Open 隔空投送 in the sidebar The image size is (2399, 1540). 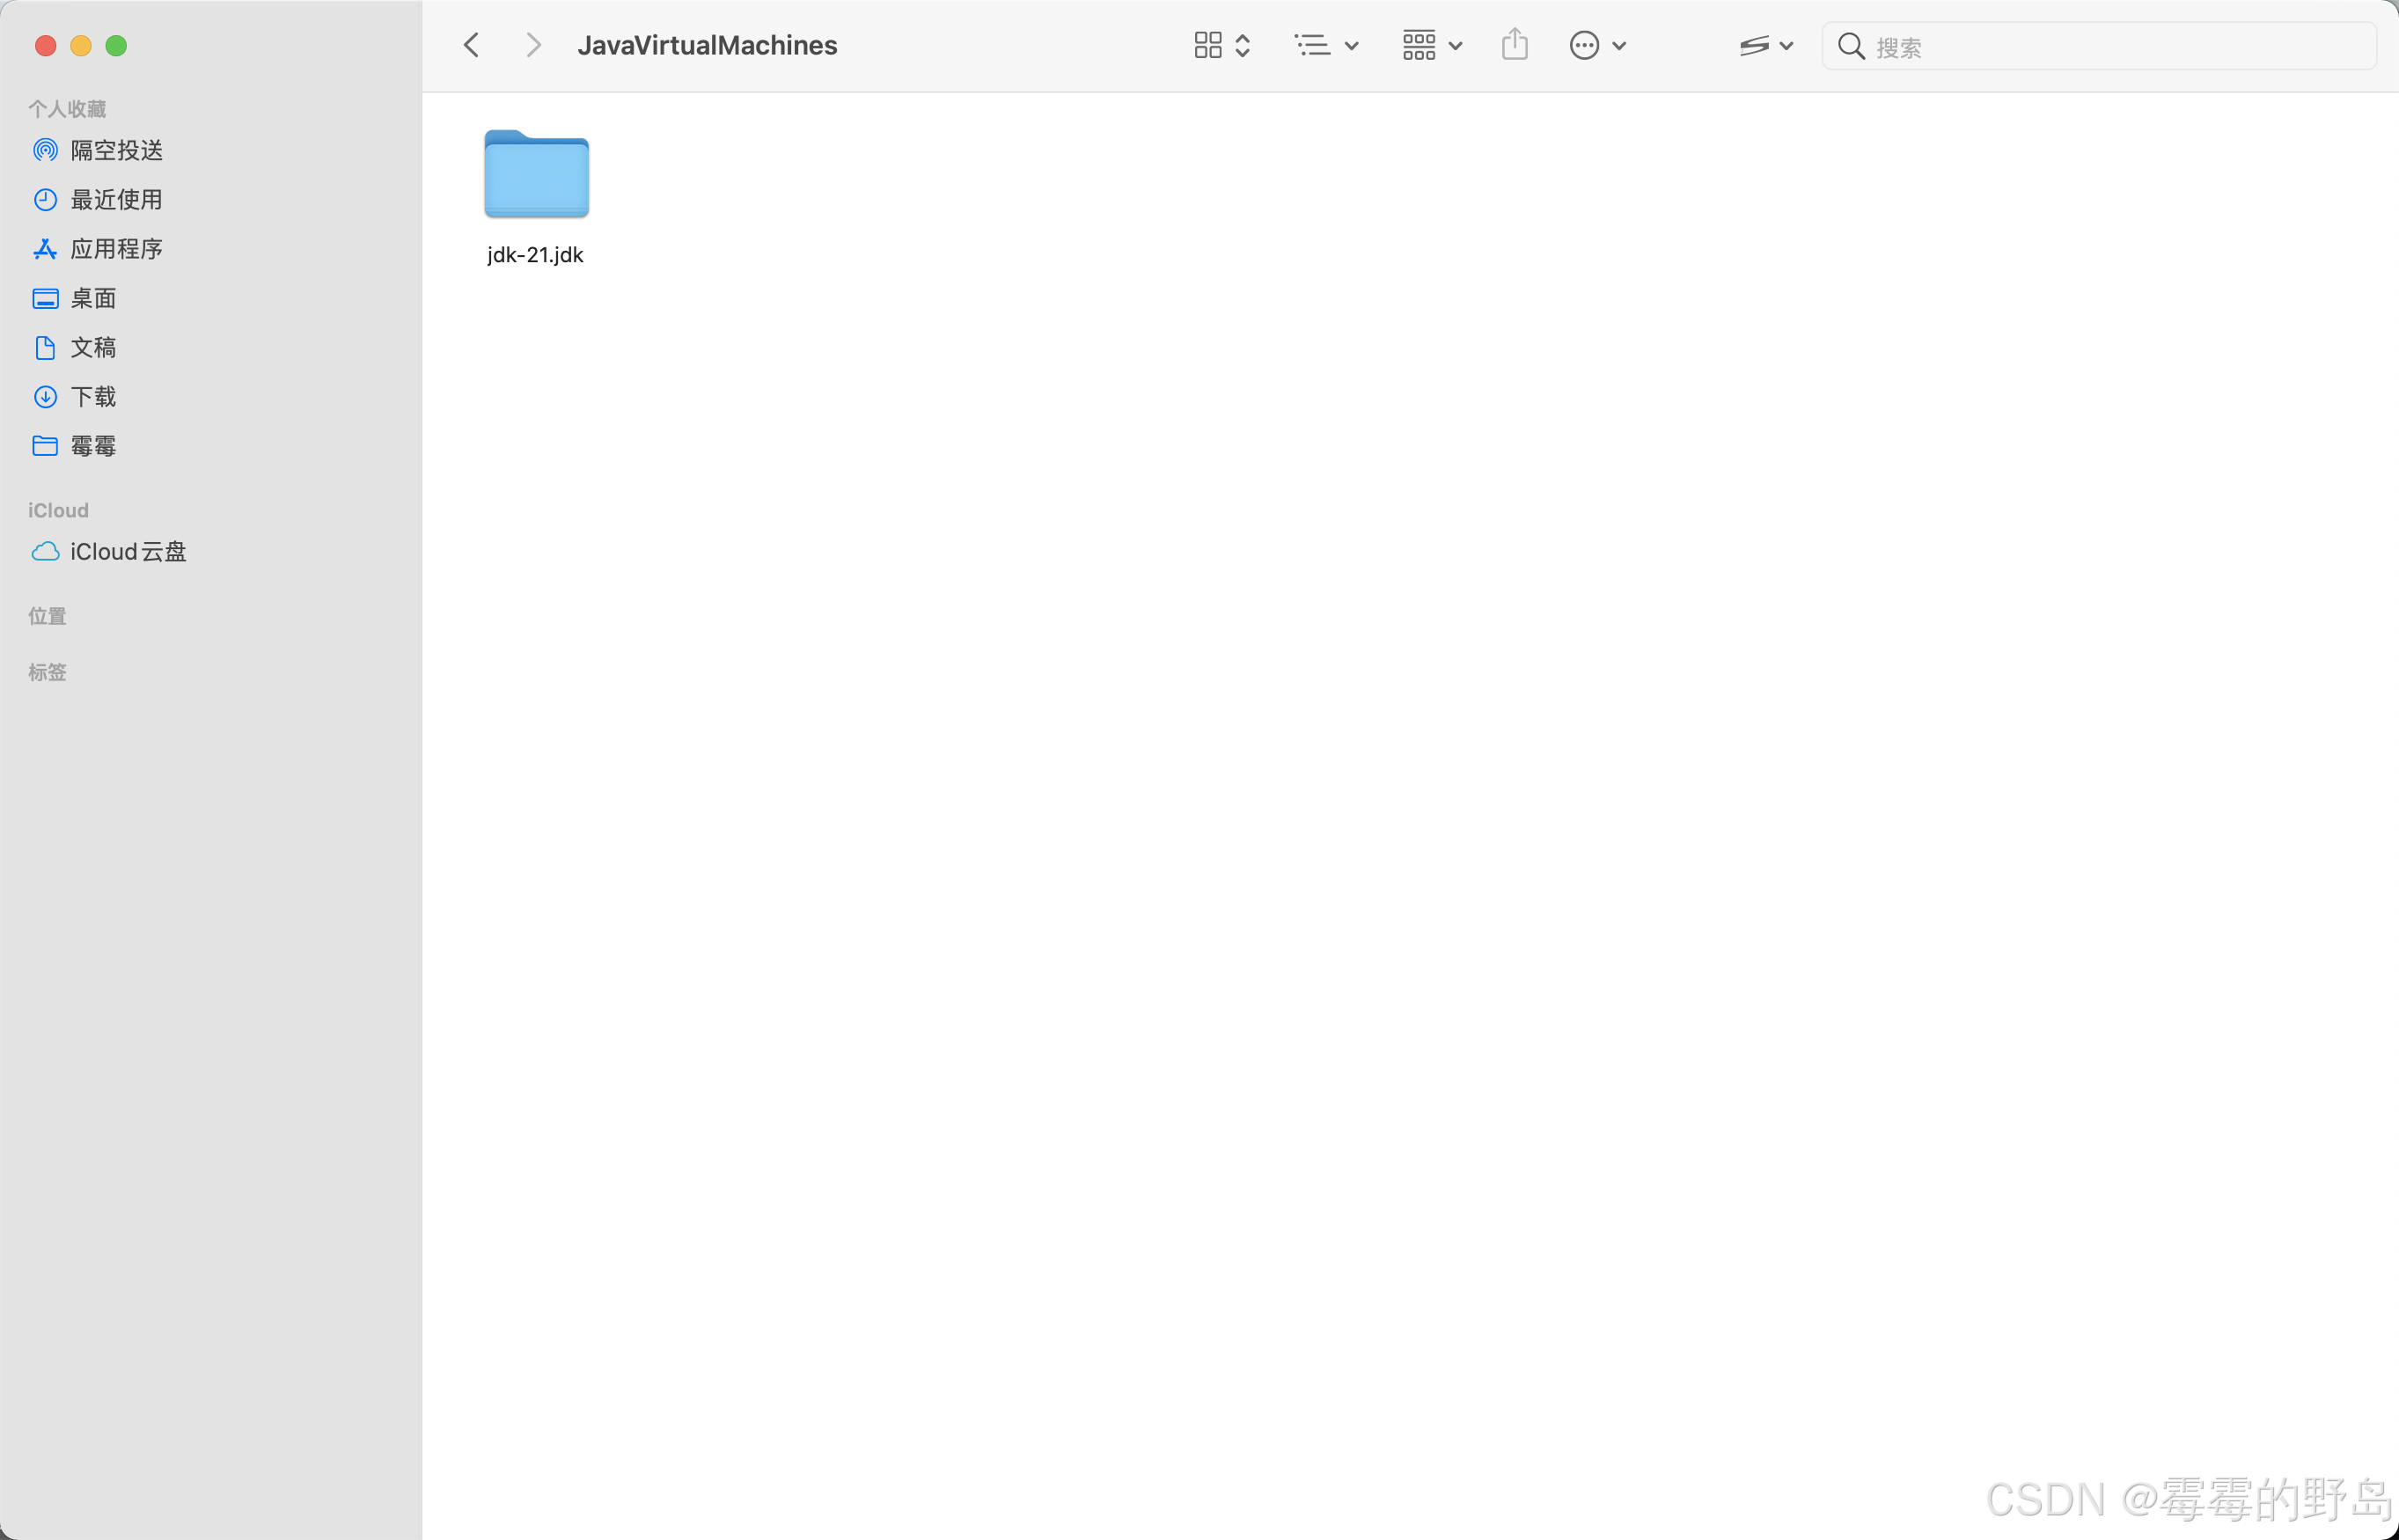[116, 150]
